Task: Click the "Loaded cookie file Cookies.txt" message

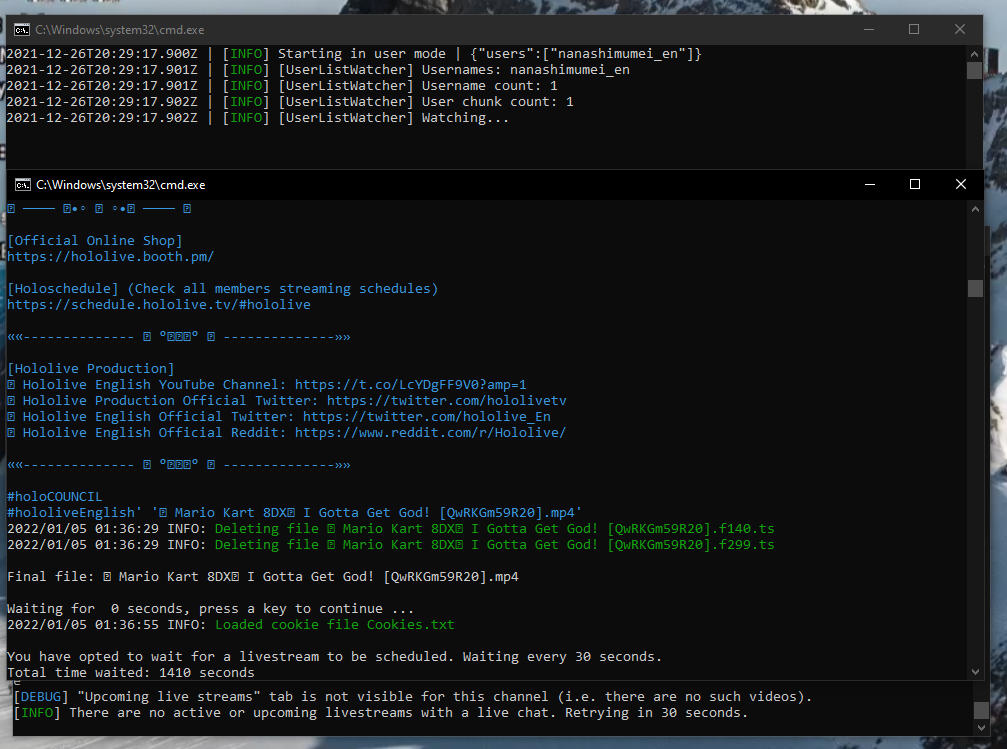Action: [x=335, y=625]
